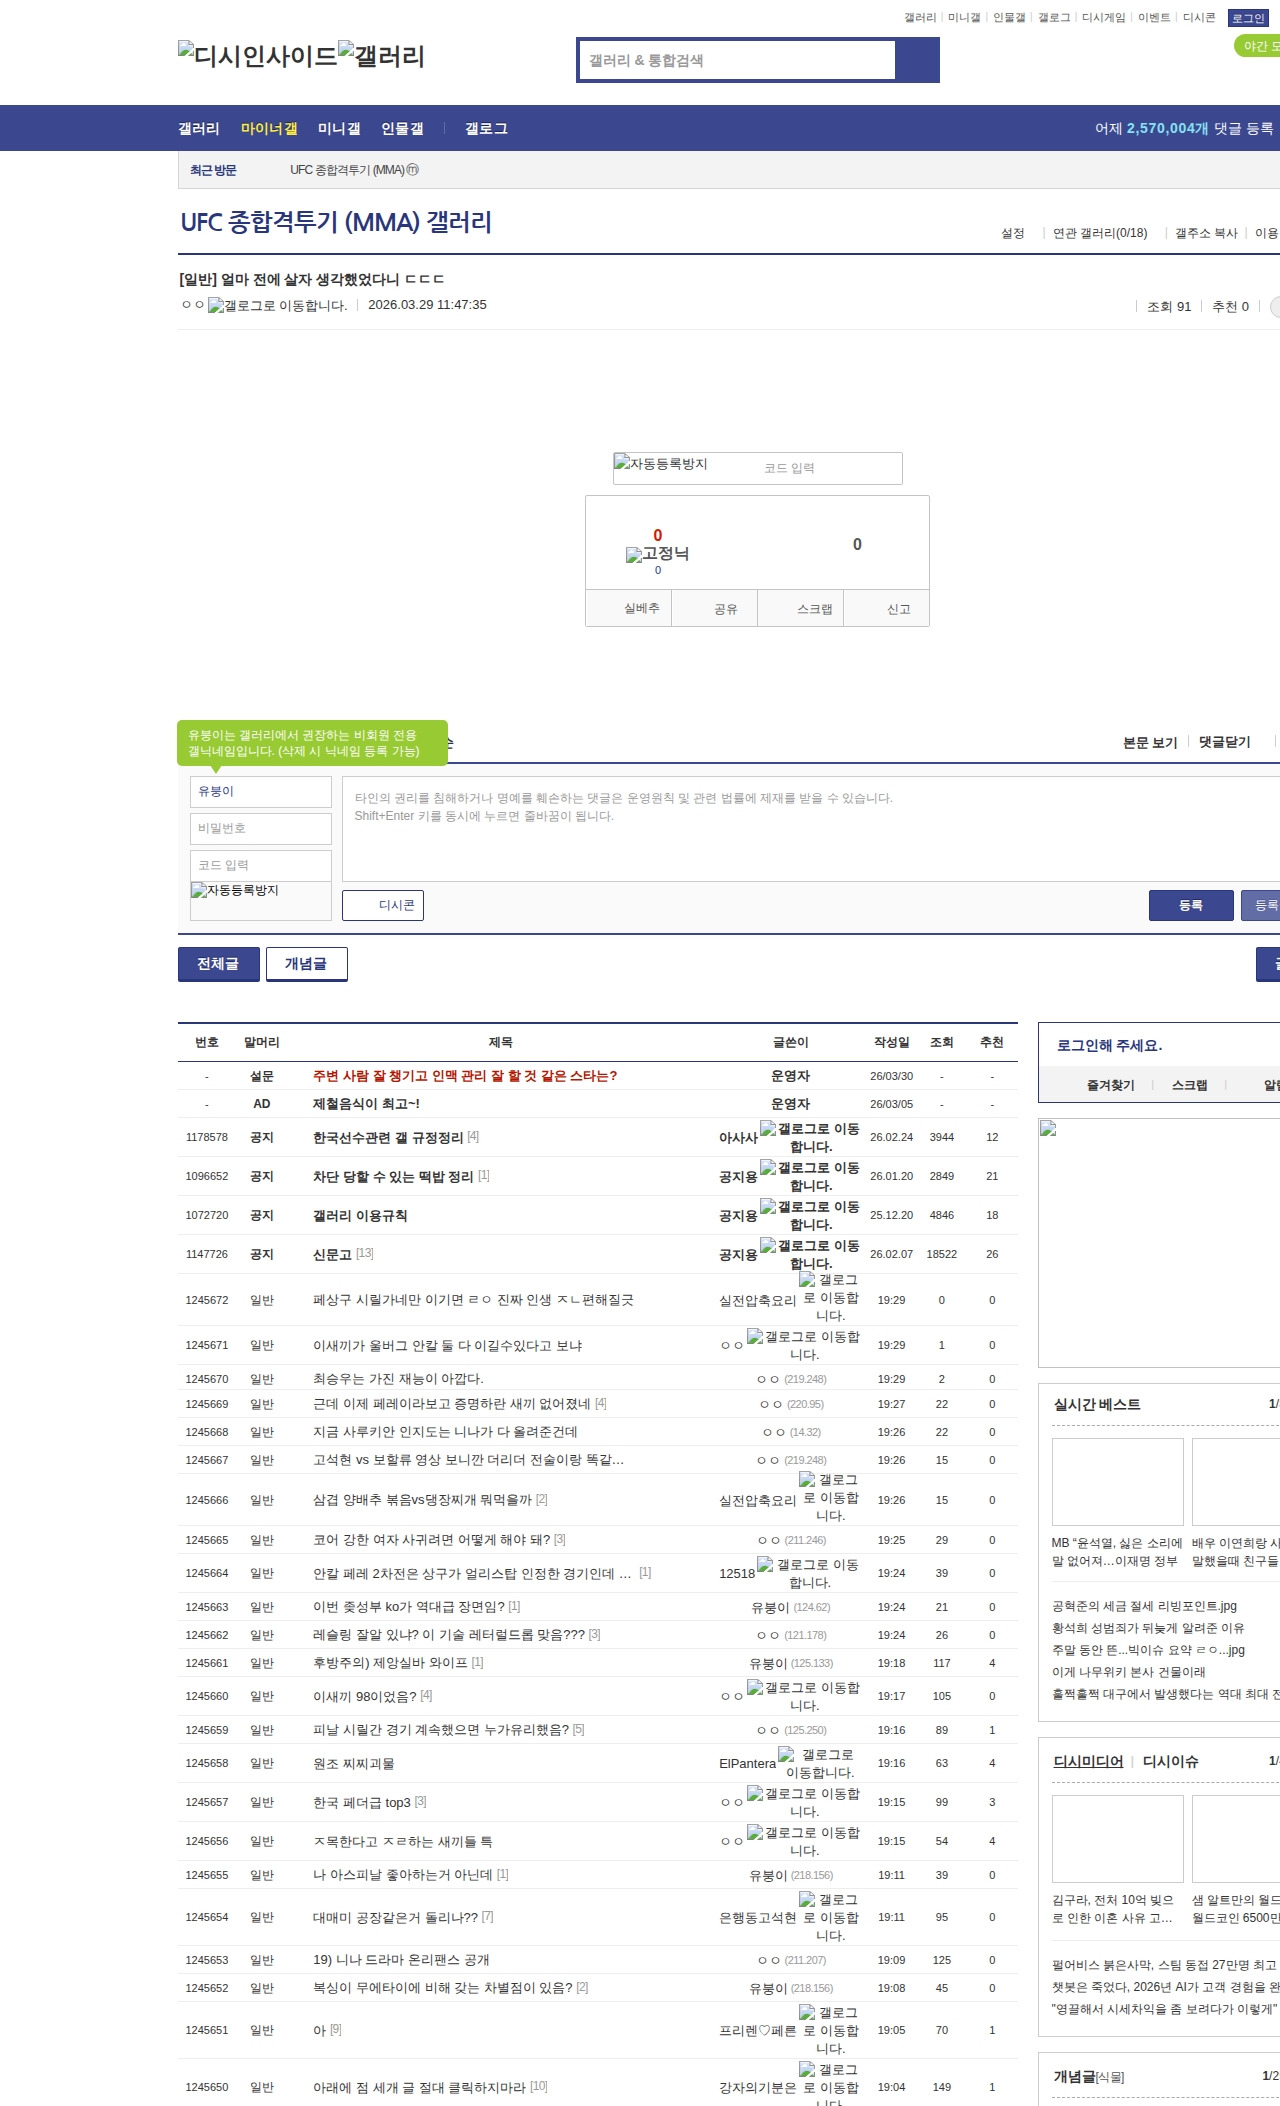Focus the 갤러리 & 통합검색 search field
Image resolution: width=1280 pixels, height=2106 pixels.
pyautogui.click(x=737, y=60)
